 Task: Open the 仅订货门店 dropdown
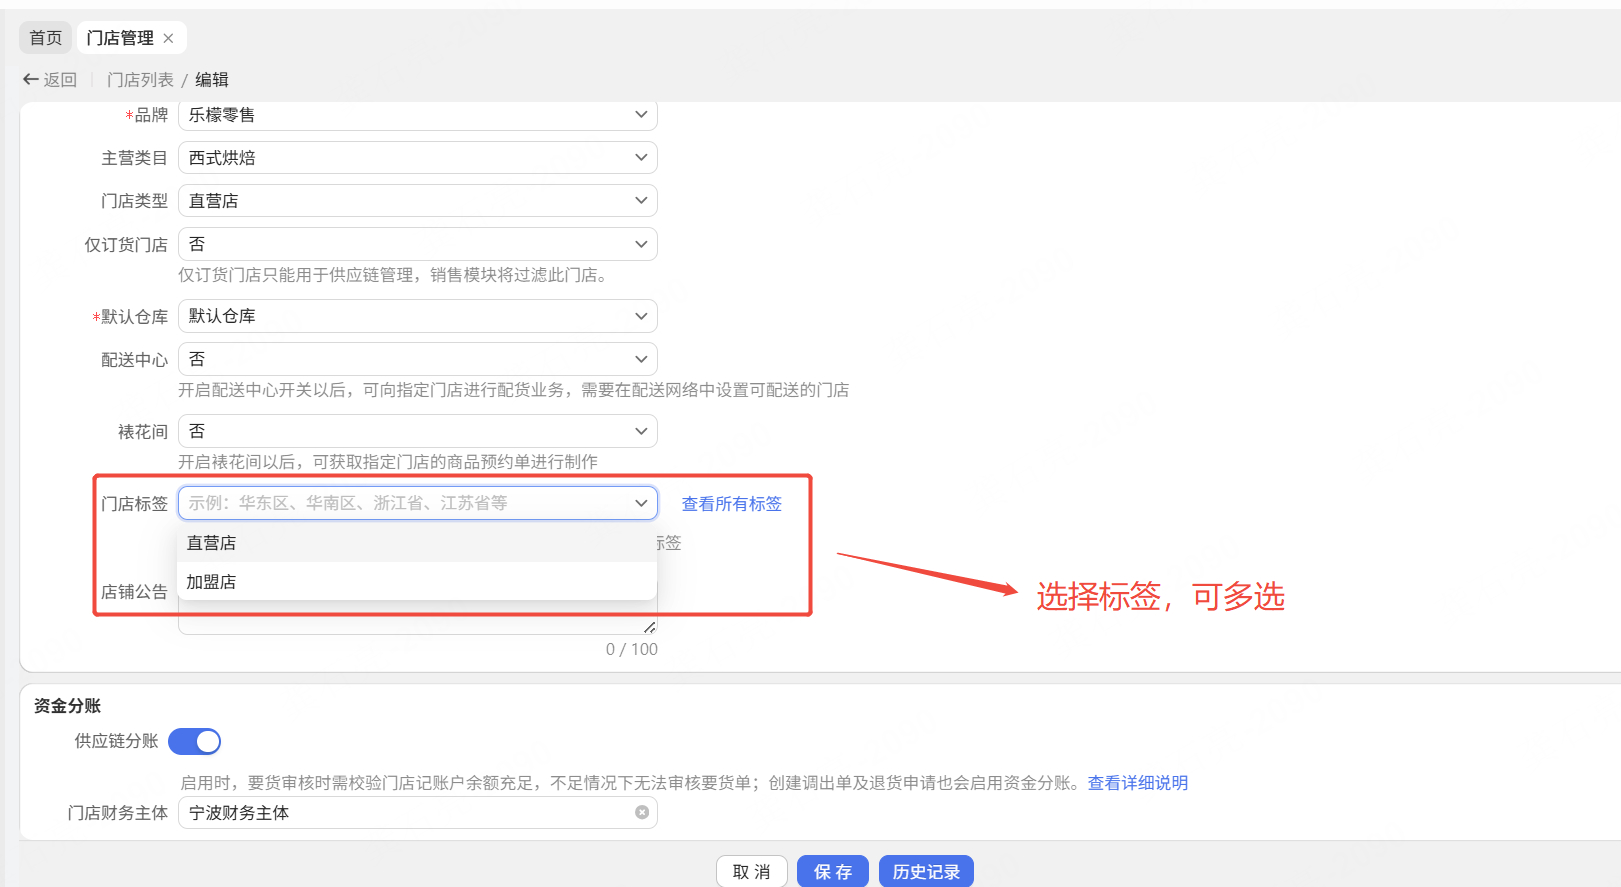pos(418,244)
